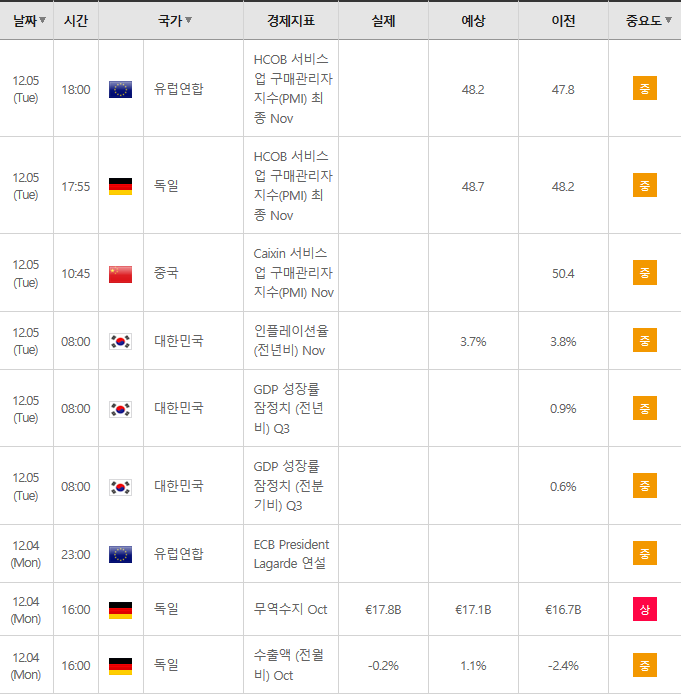Click the 10:45 time cell
Screen dimensions: 681x694
point(76,274)
